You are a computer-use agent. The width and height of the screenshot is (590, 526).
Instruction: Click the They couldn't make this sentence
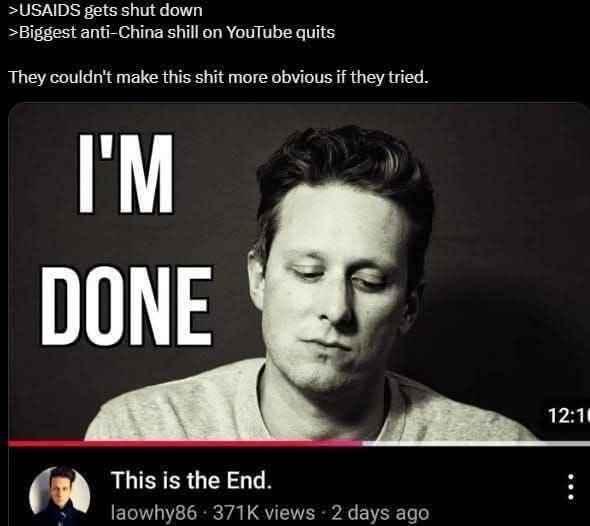(x=219, y=78)
